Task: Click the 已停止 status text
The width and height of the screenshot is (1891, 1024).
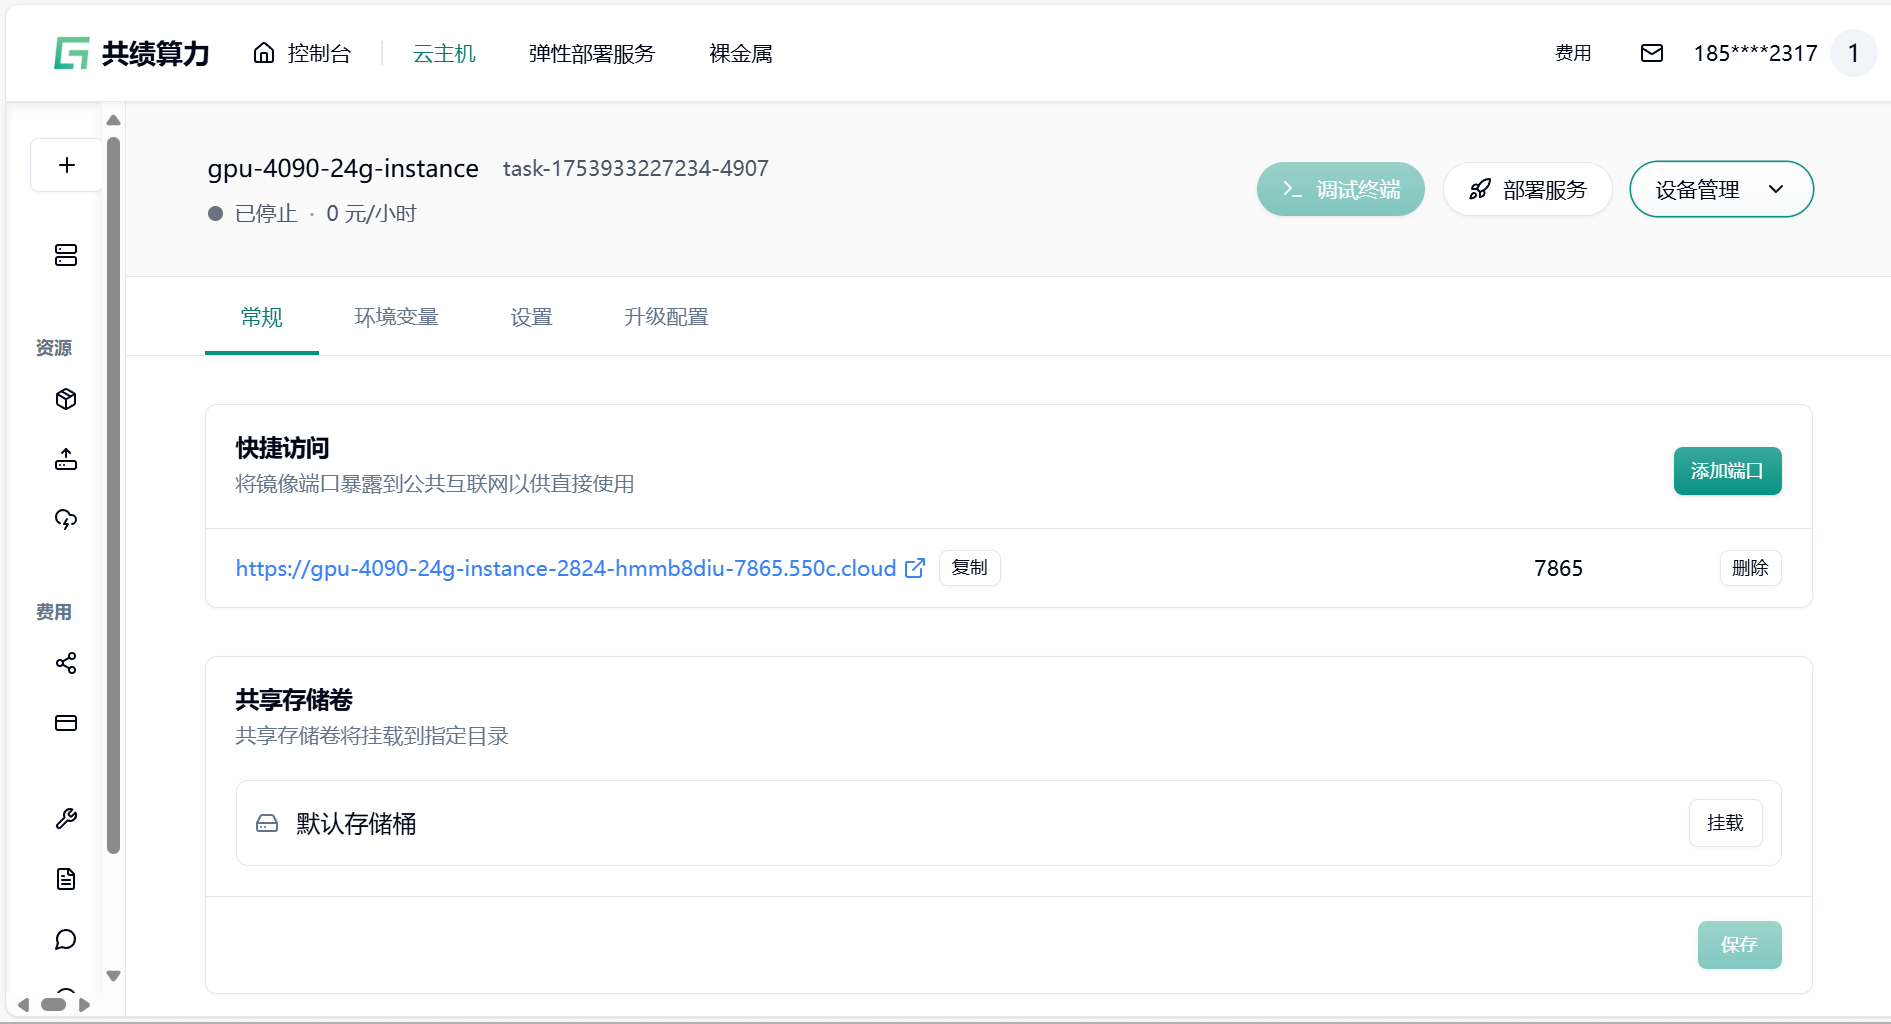Action: pos(266,214)
